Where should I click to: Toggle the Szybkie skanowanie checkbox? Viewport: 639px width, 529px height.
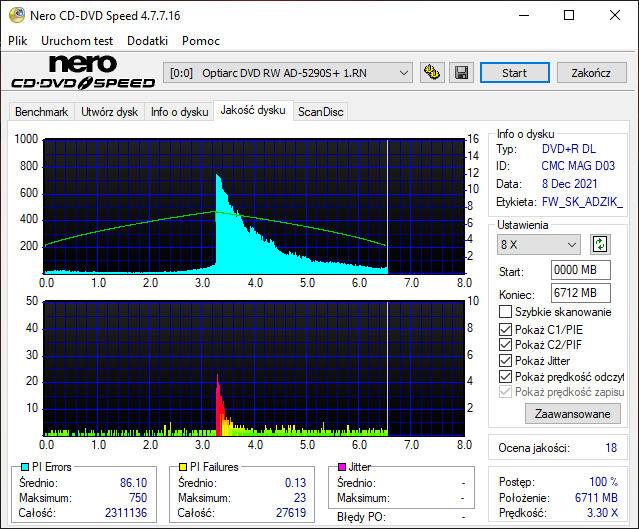[x=505, y=312]
